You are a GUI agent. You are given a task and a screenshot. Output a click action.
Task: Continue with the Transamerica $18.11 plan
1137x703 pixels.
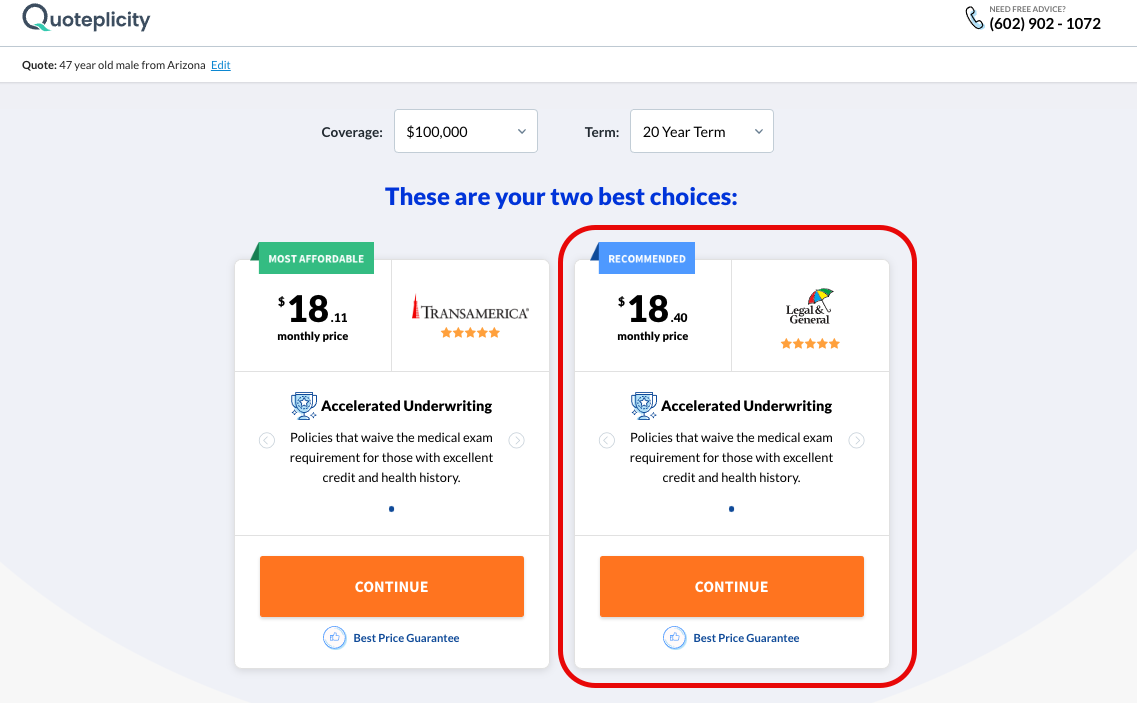point(392,586)
